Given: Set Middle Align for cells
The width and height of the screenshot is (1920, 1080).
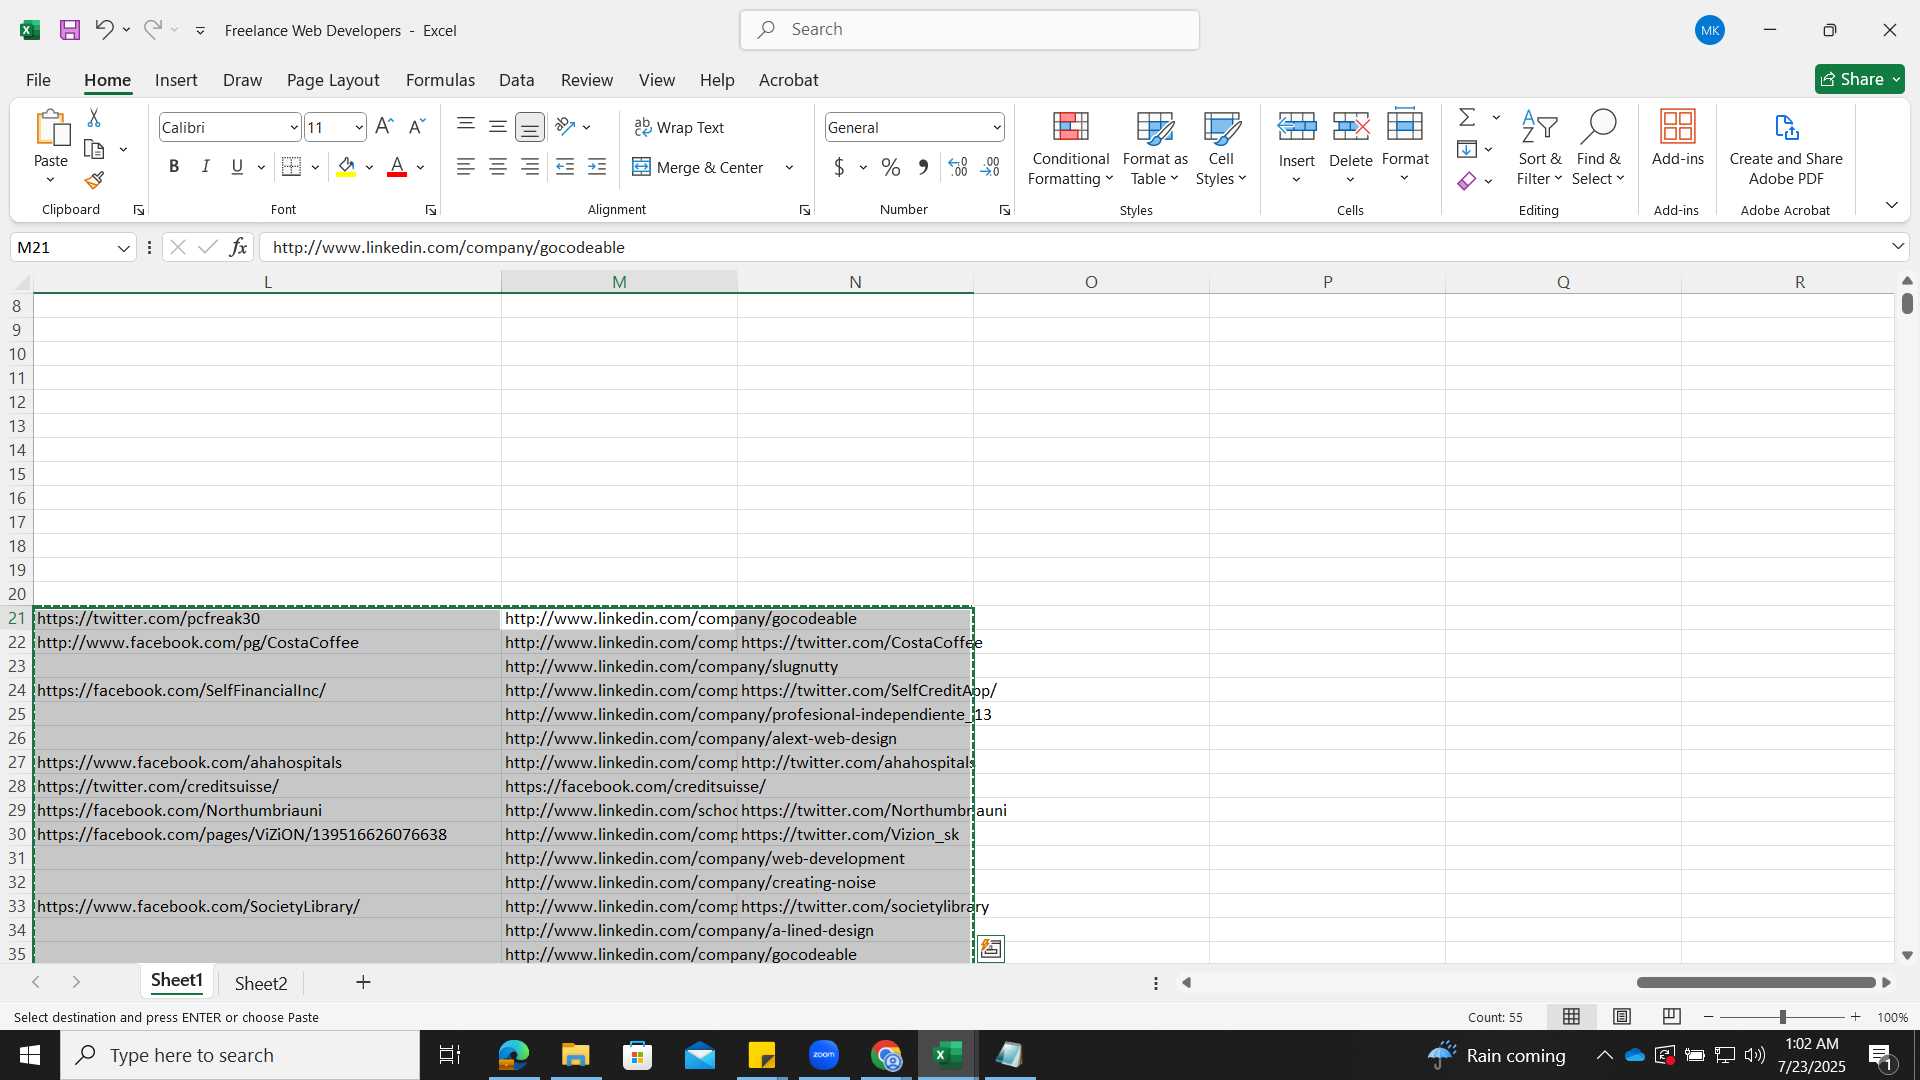Looking at the screenshot, I should point(498,127).
